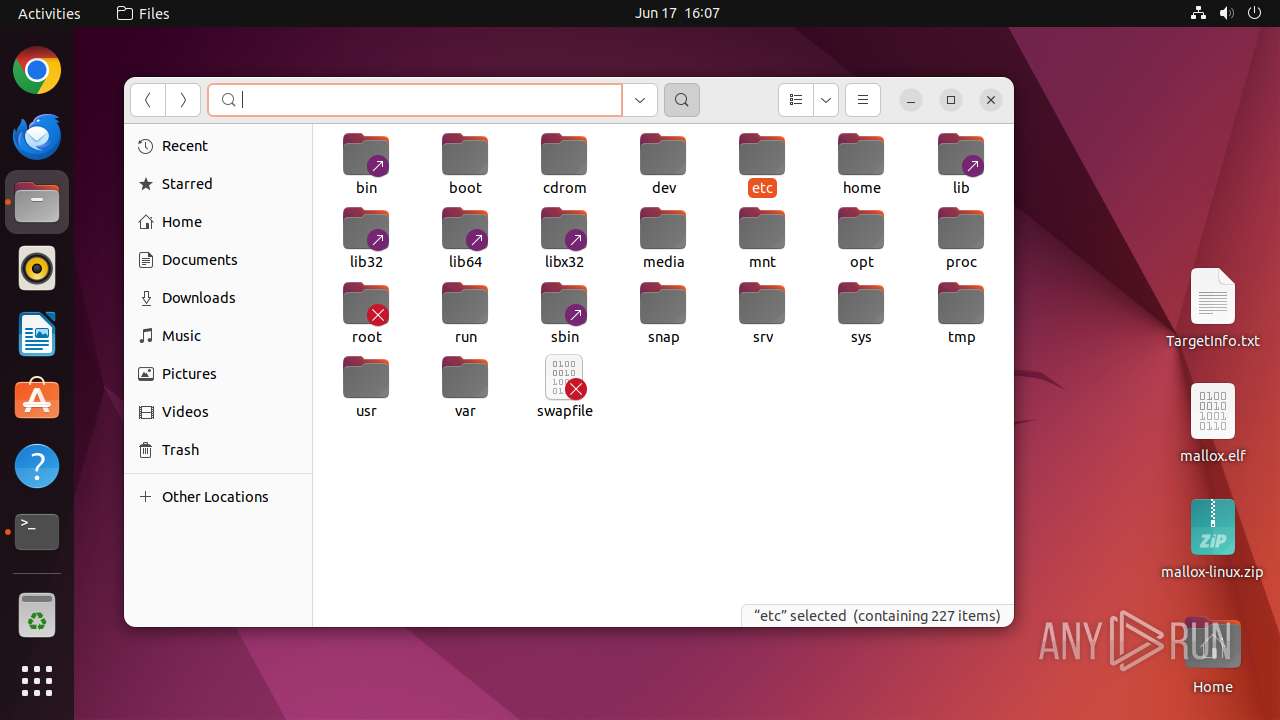Go to Pictures in sidebar
The height and width of the screenshot is (720, 1280).
pos(218,374)
